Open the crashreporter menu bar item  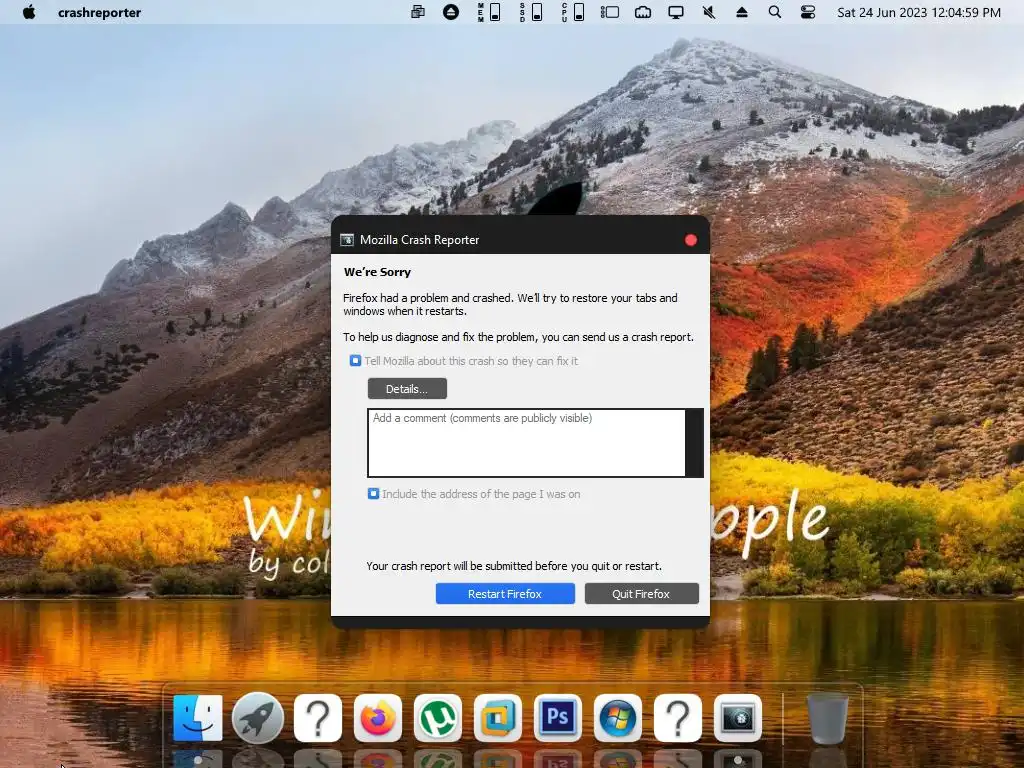pyautogui.click(x=99, y=12)
